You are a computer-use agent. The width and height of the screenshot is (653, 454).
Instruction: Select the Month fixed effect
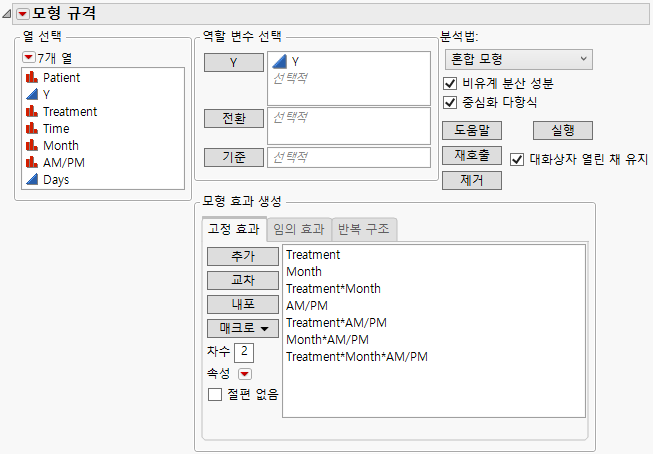click(x=304, y=272)
